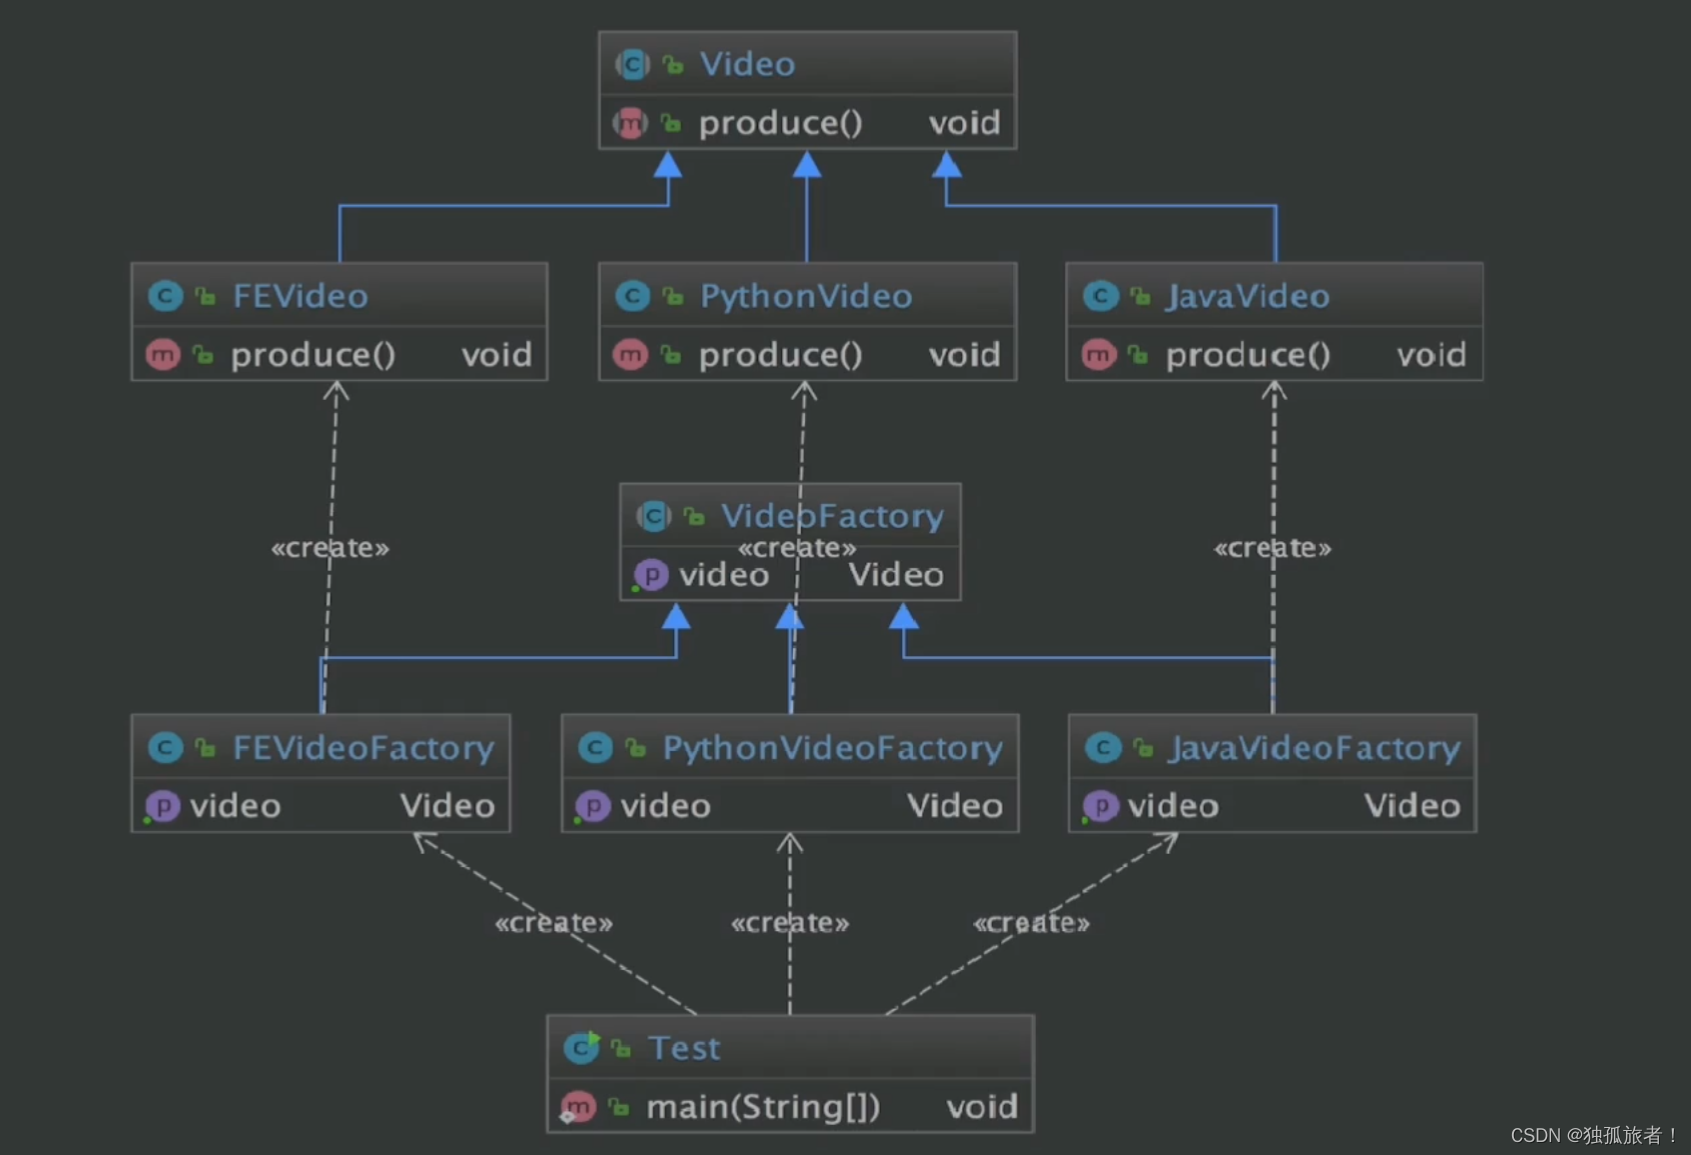
Task: Select produce() in the PythonVideo node
Action: (x=780, y=355)
